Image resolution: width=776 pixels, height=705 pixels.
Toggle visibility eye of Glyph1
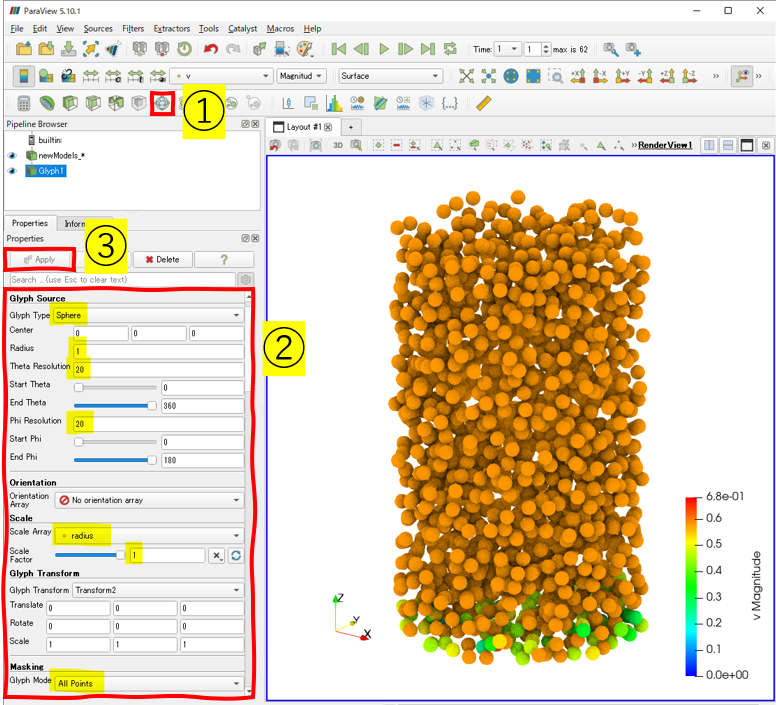pos(13,171)
